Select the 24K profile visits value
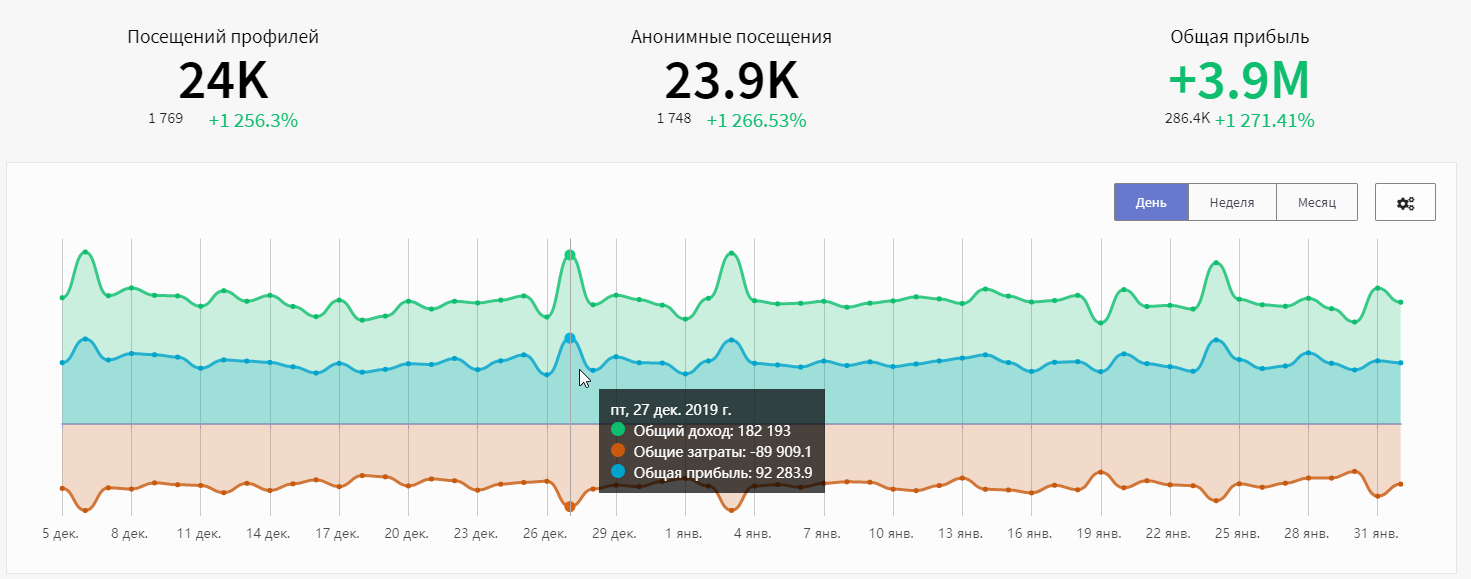This screenshot has width=1471, height=579. (223, 81)
